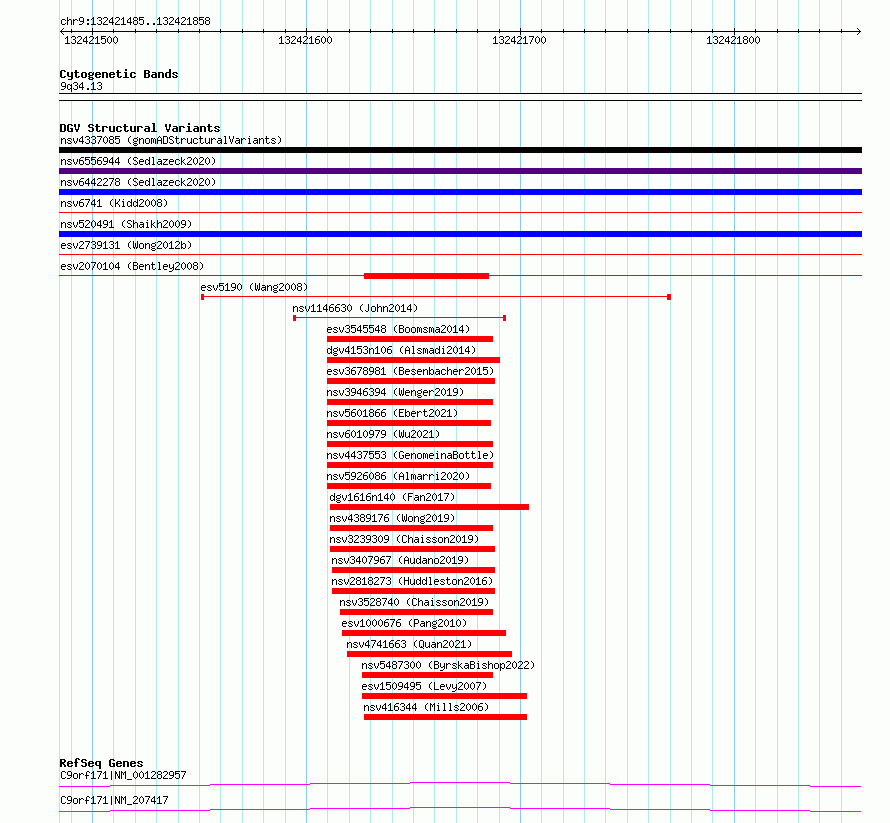The width and height of the screenshot is (890, 823).
Task: Click nsv5487300 (ByrskaBishop2022) label
Action: pyautogui.click(x=448, y=665)
